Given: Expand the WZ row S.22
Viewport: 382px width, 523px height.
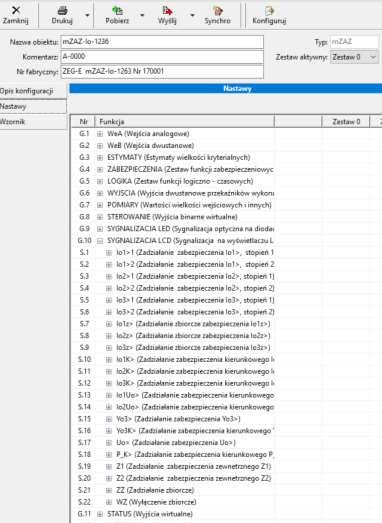Looking at the screenshot, I should click(109, 502).
